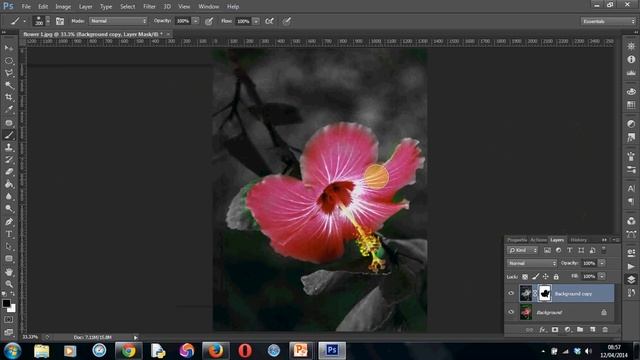Open the brush Mode dropdown
The image size is (640, 360).
118,21
